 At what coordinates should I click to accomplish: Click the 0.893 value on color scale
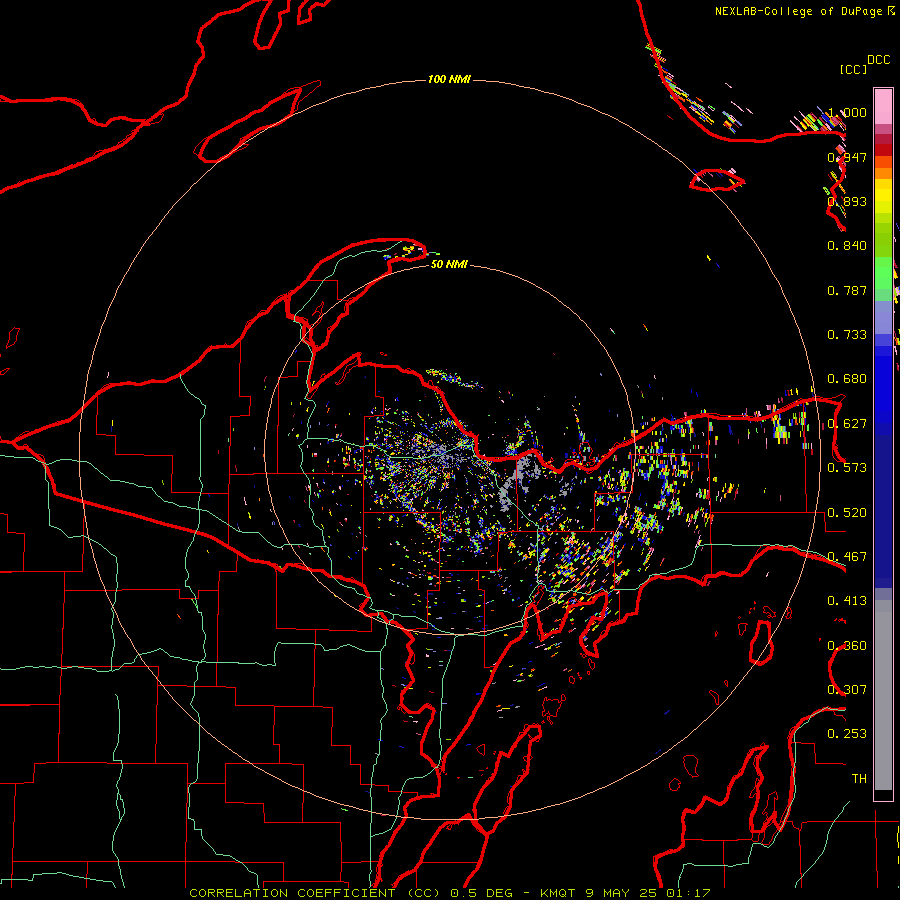click(x=847, y=201)
